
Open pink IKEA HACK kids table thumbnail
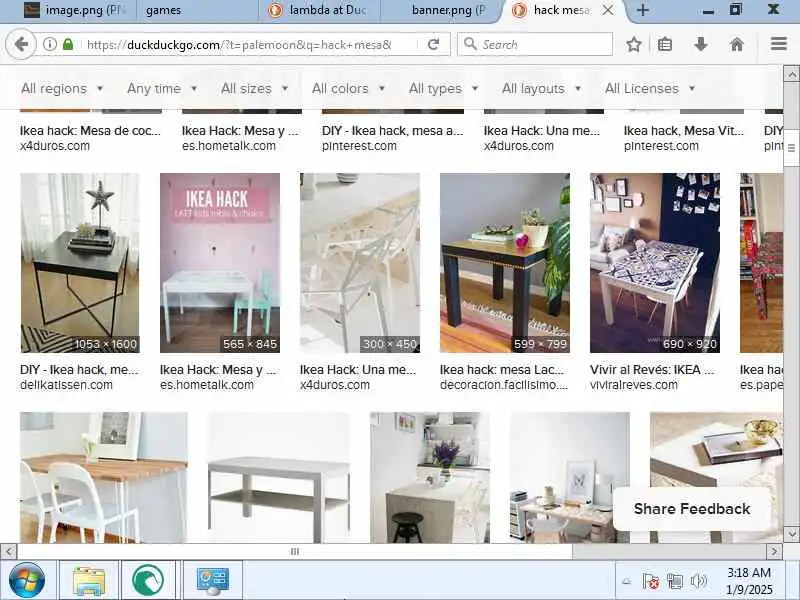coord(220,263)
